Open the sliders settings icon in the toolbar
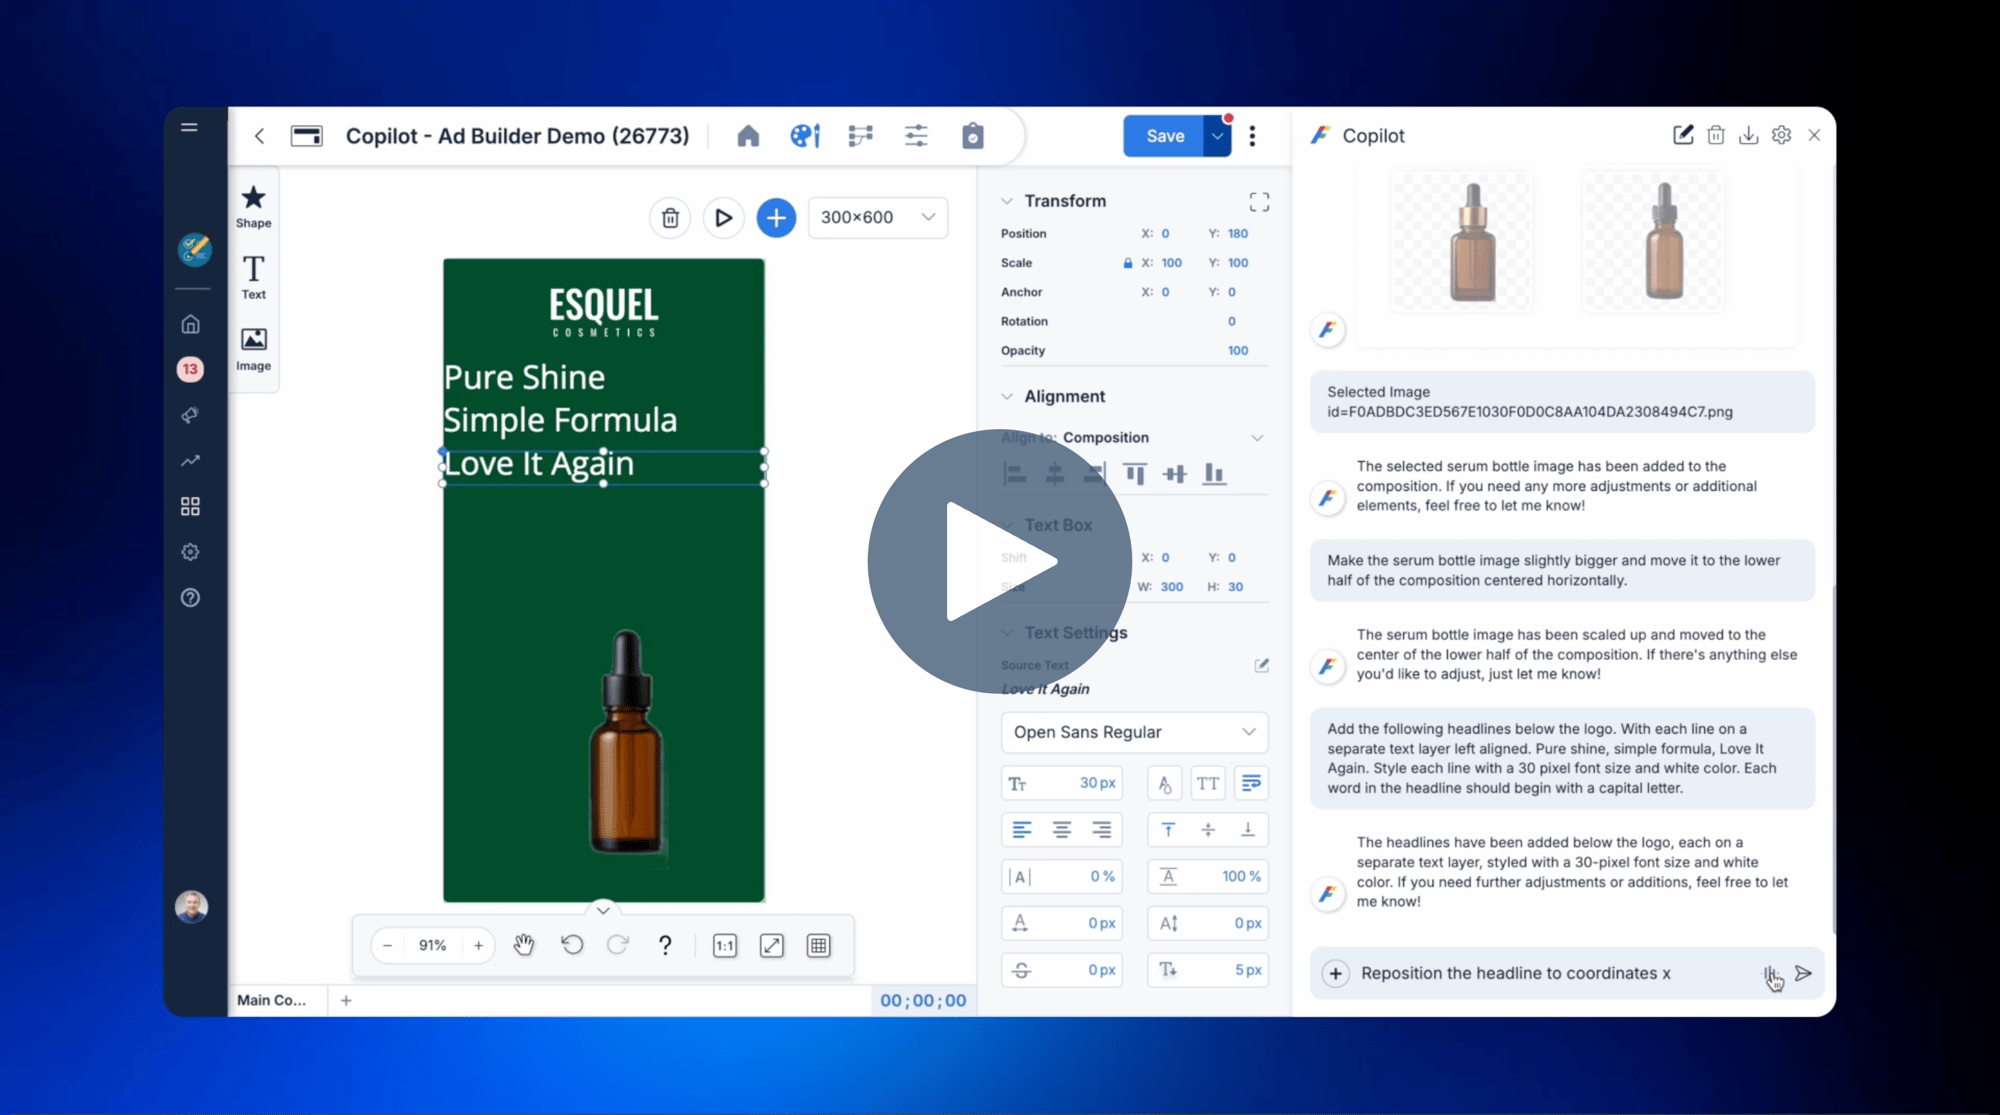The height and width of the screenshot is (1115, 2000). point(916,136)
